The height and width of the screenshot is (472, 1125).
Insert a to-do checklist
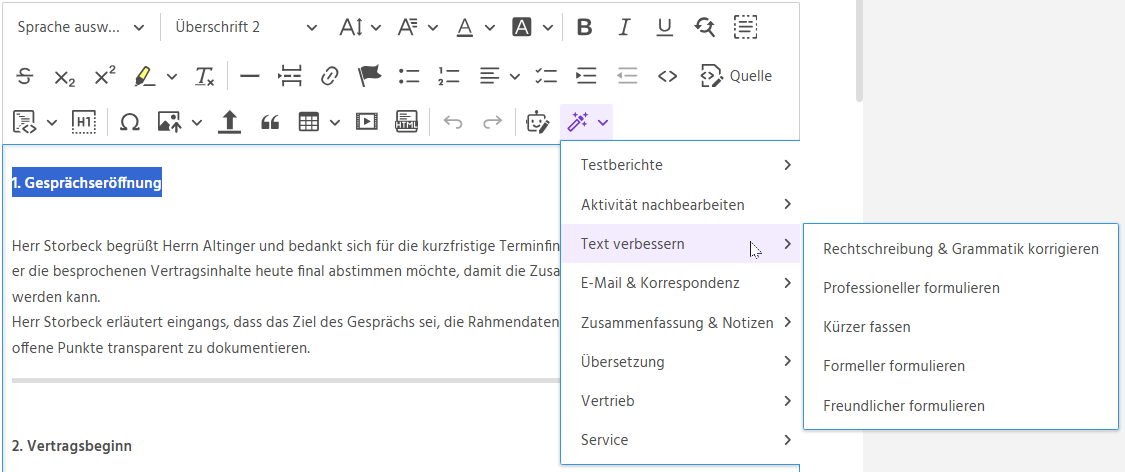[x=547, y=76]
